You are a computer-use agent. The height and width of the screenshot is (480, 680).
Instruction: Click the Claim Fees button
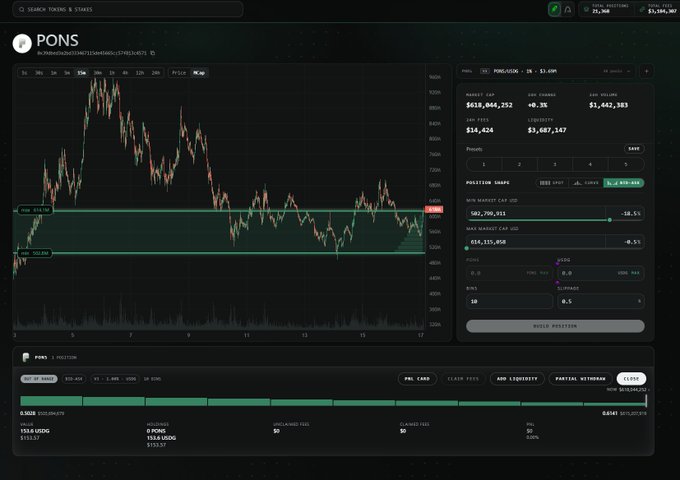pos(463,379)
